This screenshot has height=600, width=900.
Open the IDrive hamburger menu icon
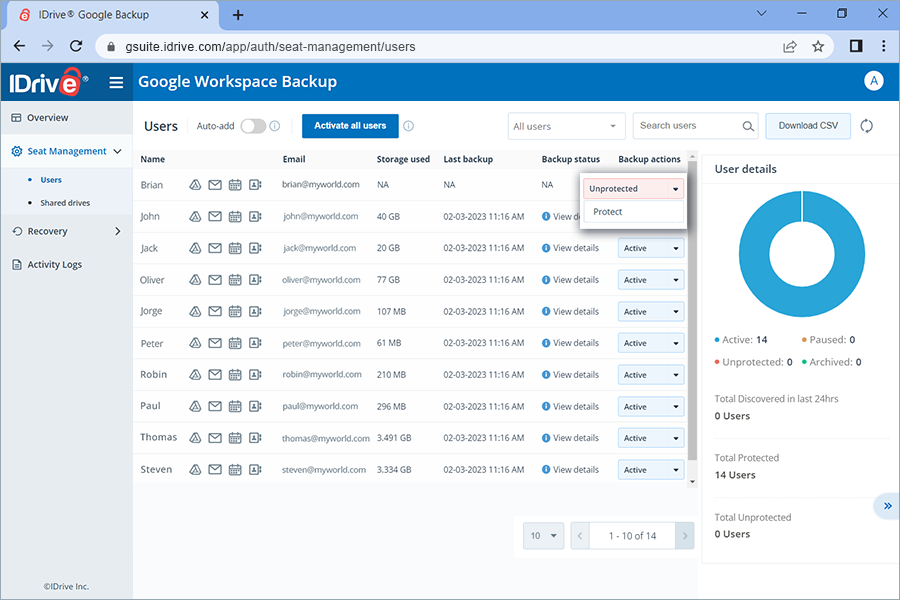tap(116, 82)
